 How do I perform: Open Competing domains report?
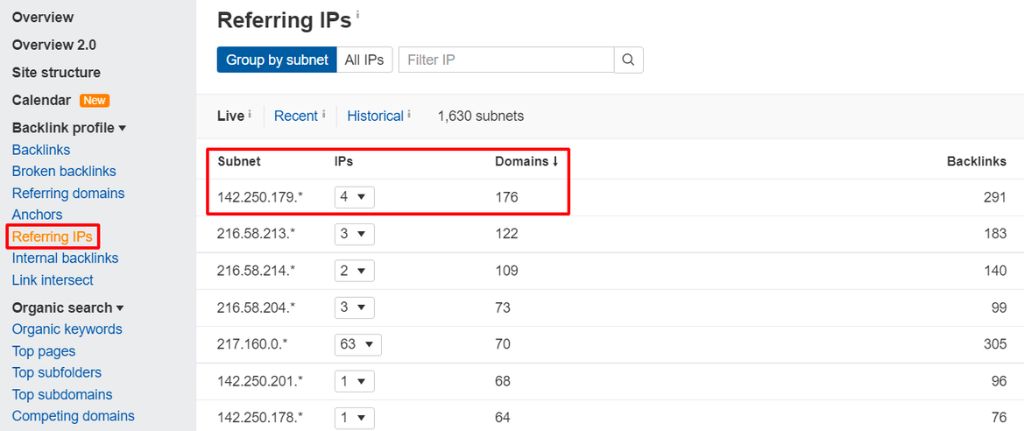(x=73, y=416)
